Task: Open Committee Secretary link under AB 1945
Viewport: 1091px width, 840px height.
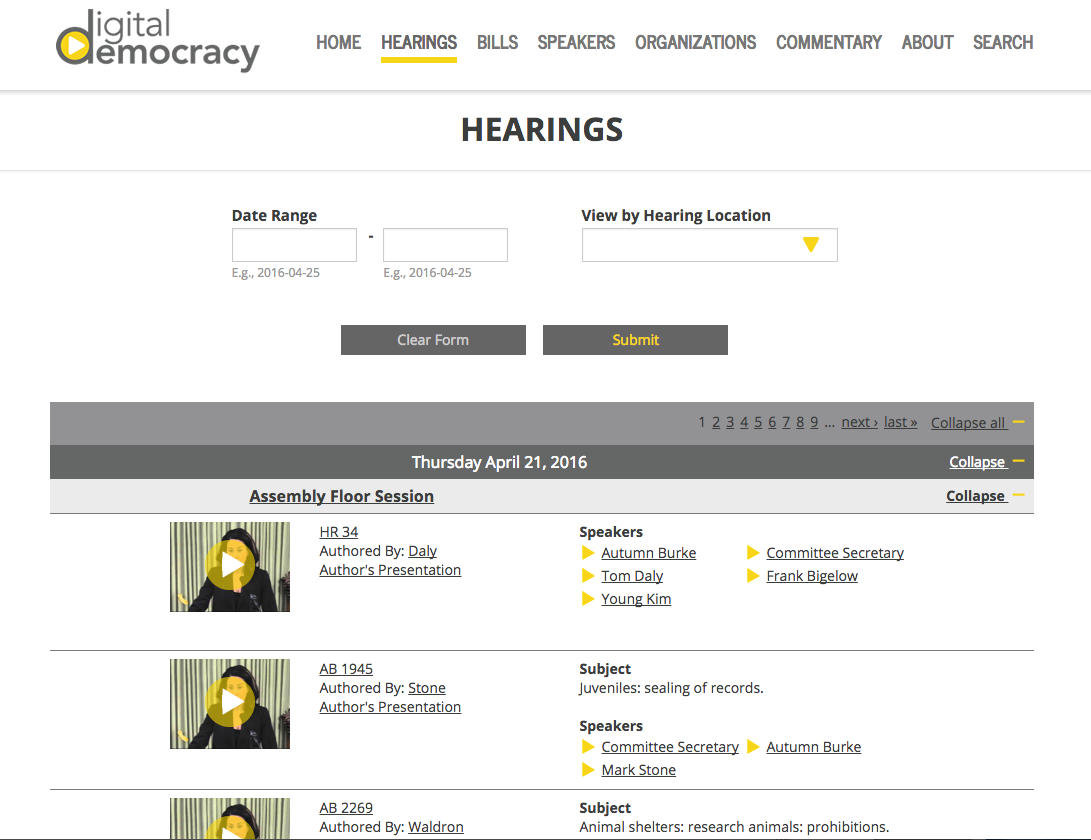Action: pos(670,747)
